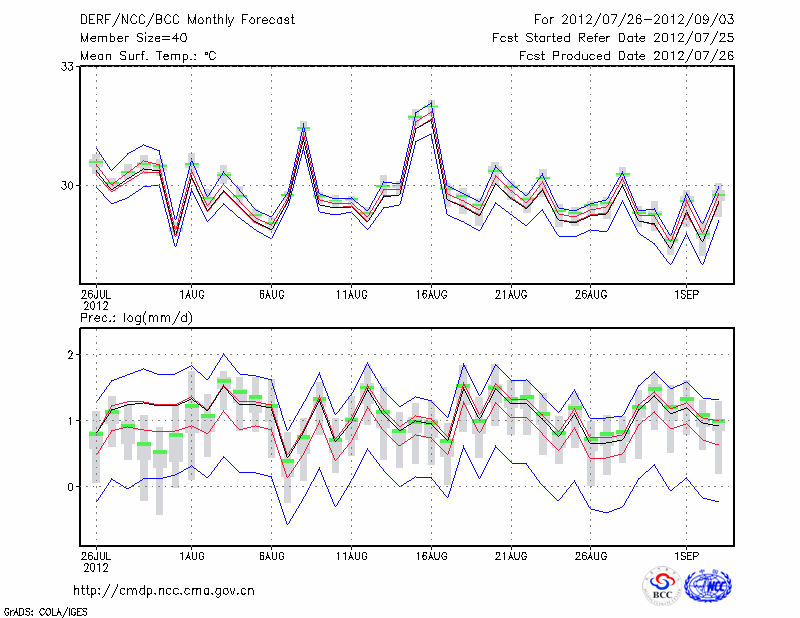Click the Fcst Produced Date line
This screenshot has width=800, height=618.
(x=626, y=56)
